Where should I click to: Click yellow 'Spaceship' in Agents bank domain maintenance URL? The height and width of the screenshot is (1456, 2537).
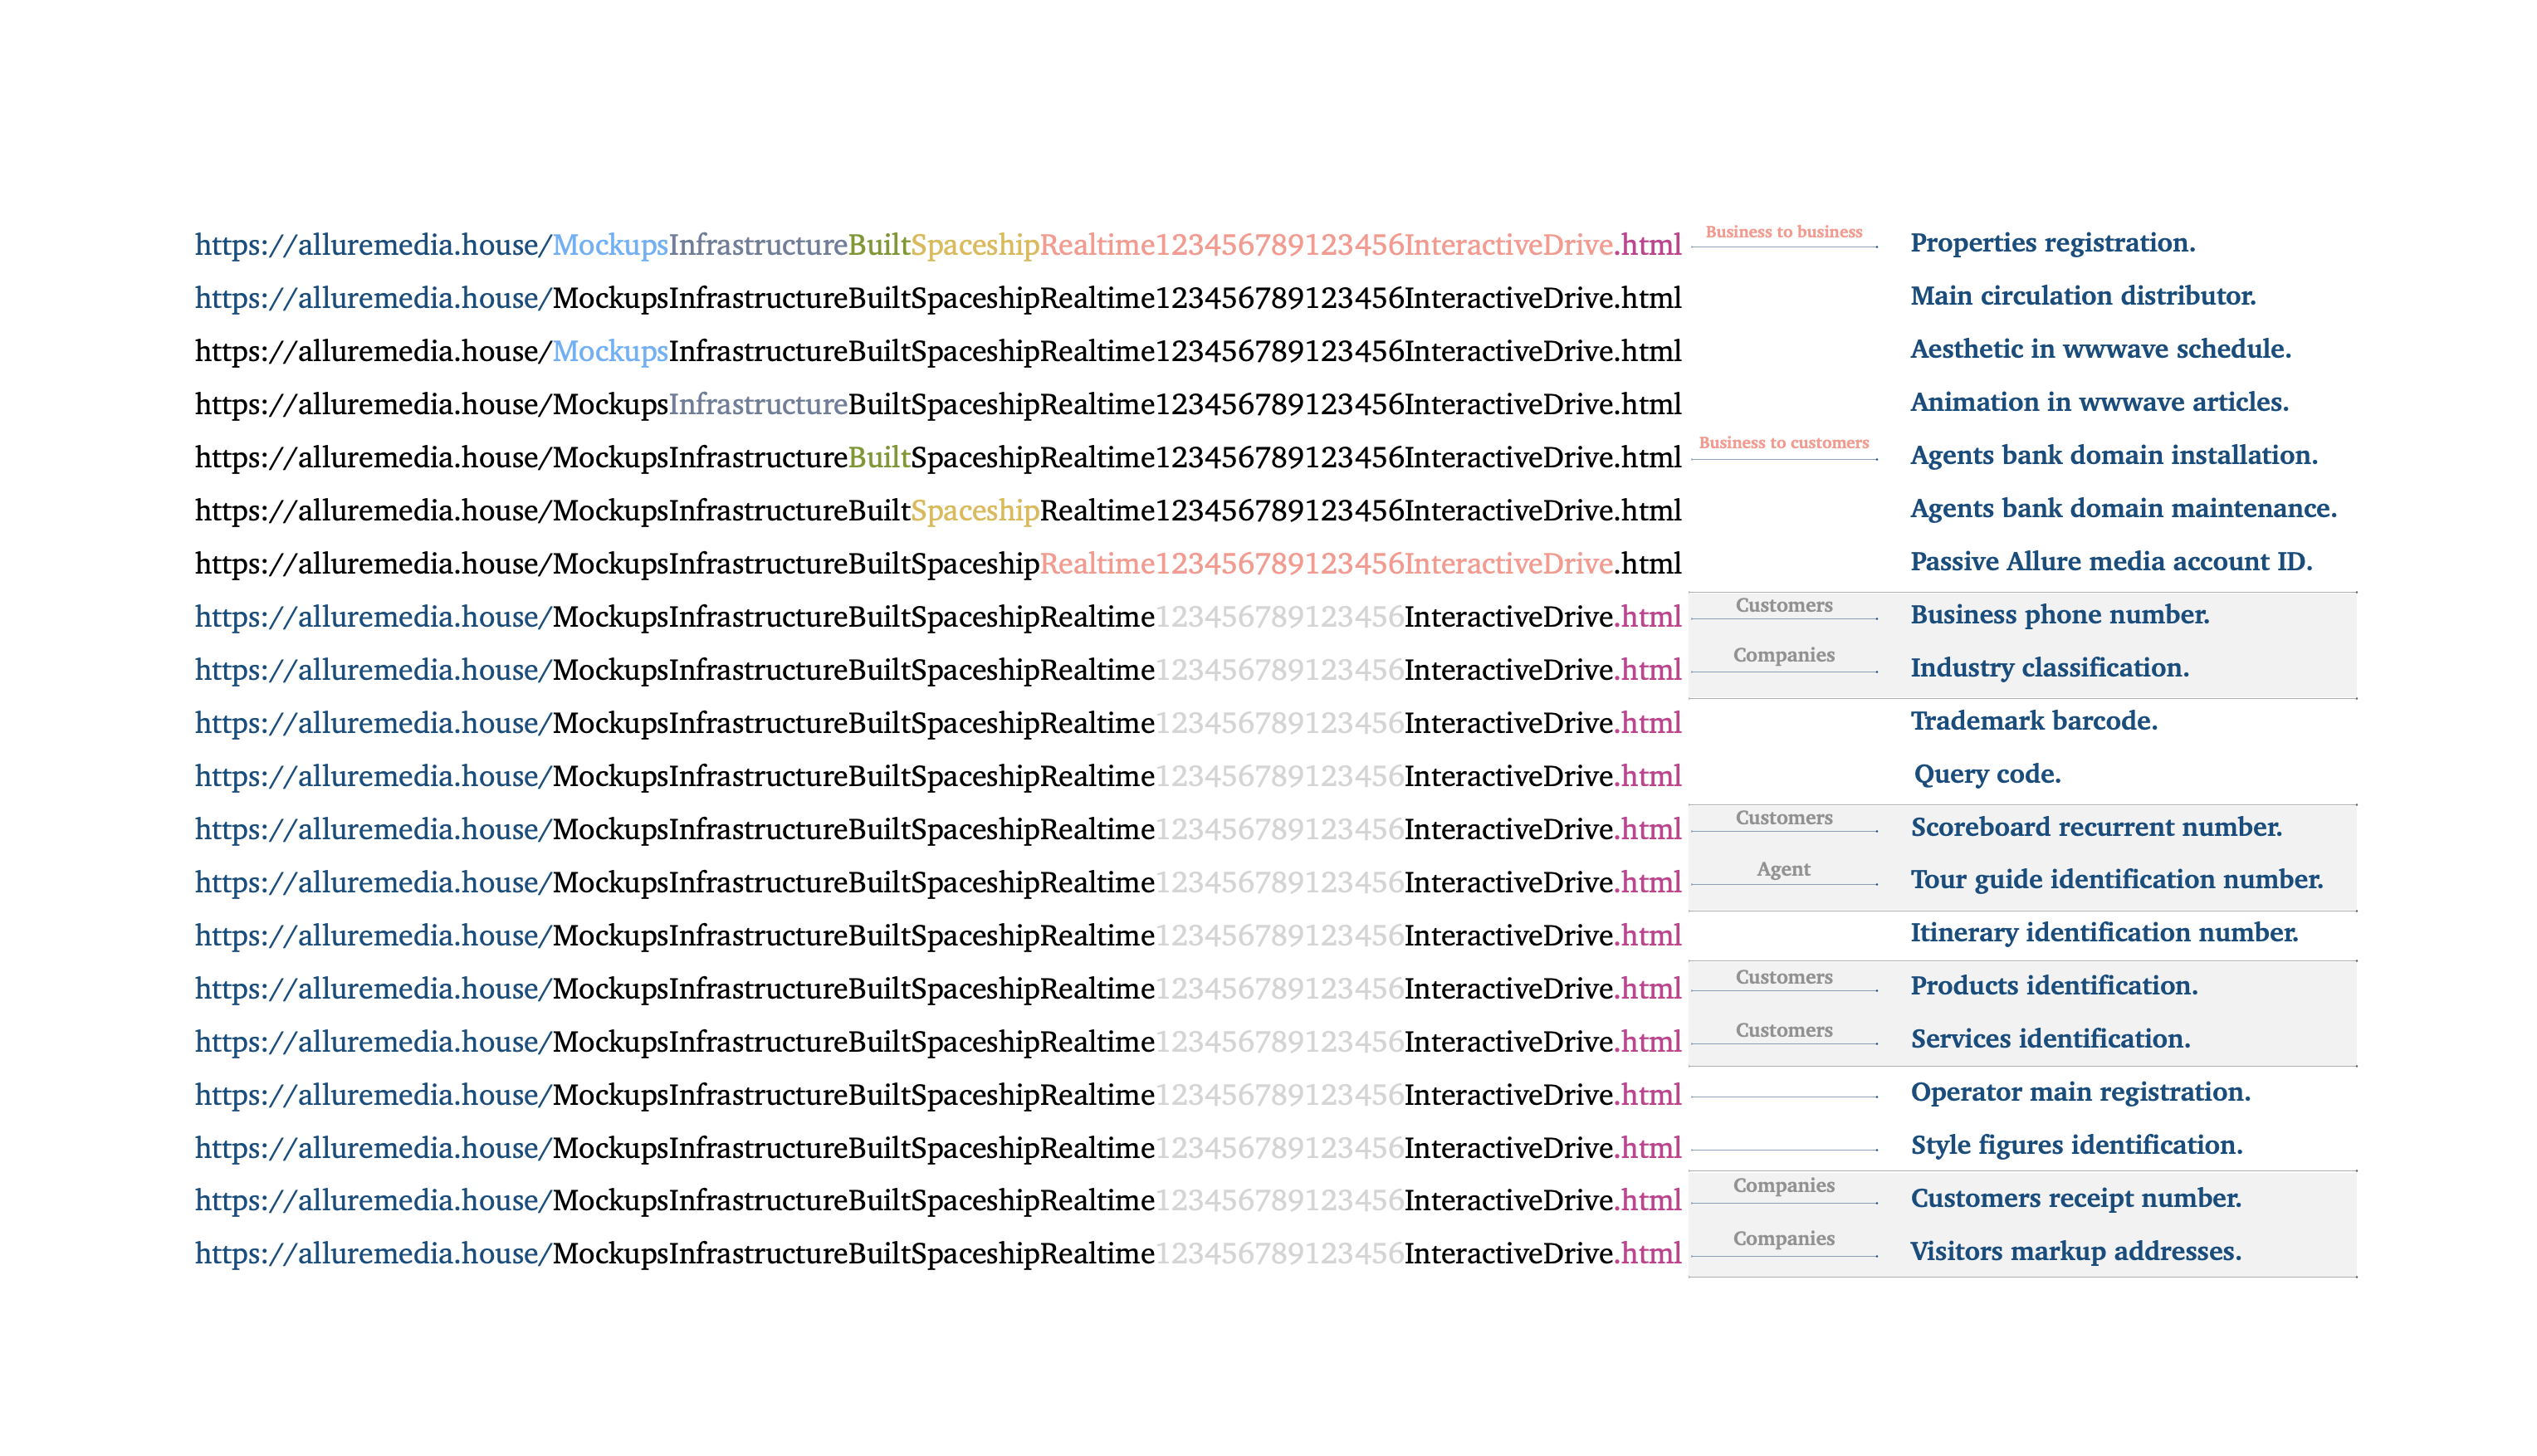pos(975,510)
